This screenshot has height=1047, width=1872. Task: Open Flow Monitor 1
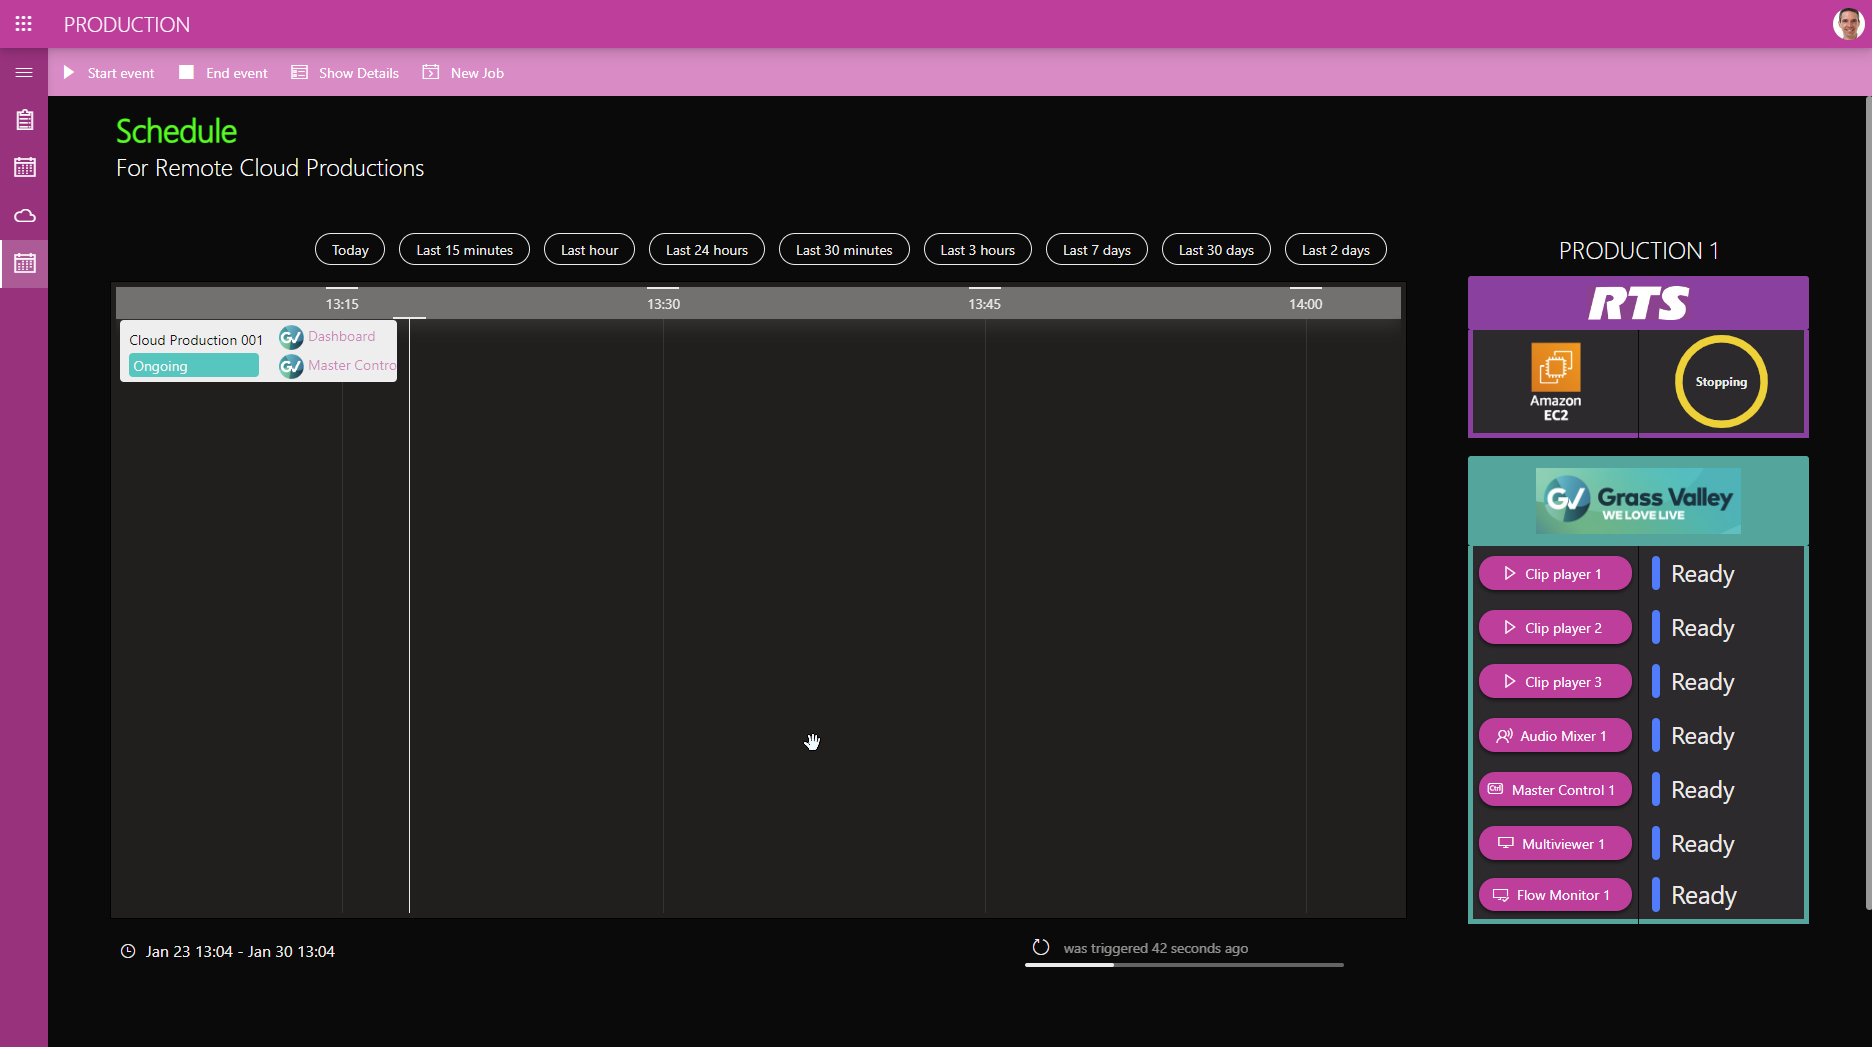click(1555, 895)
